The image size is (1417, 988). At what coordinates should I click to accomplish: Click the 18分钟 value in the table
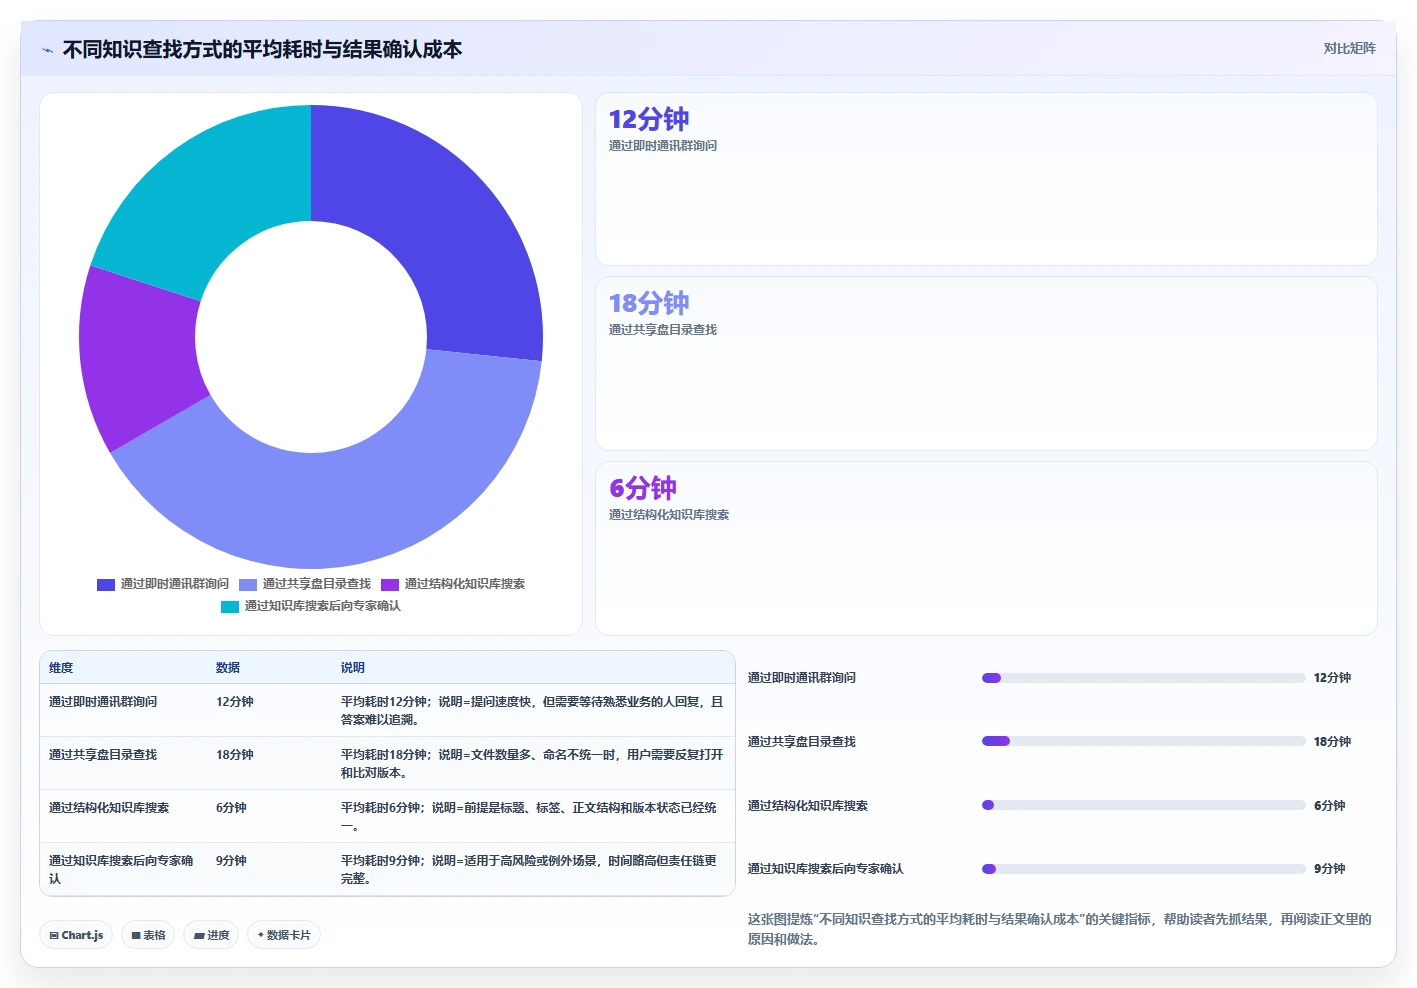[x=235, y=755]
